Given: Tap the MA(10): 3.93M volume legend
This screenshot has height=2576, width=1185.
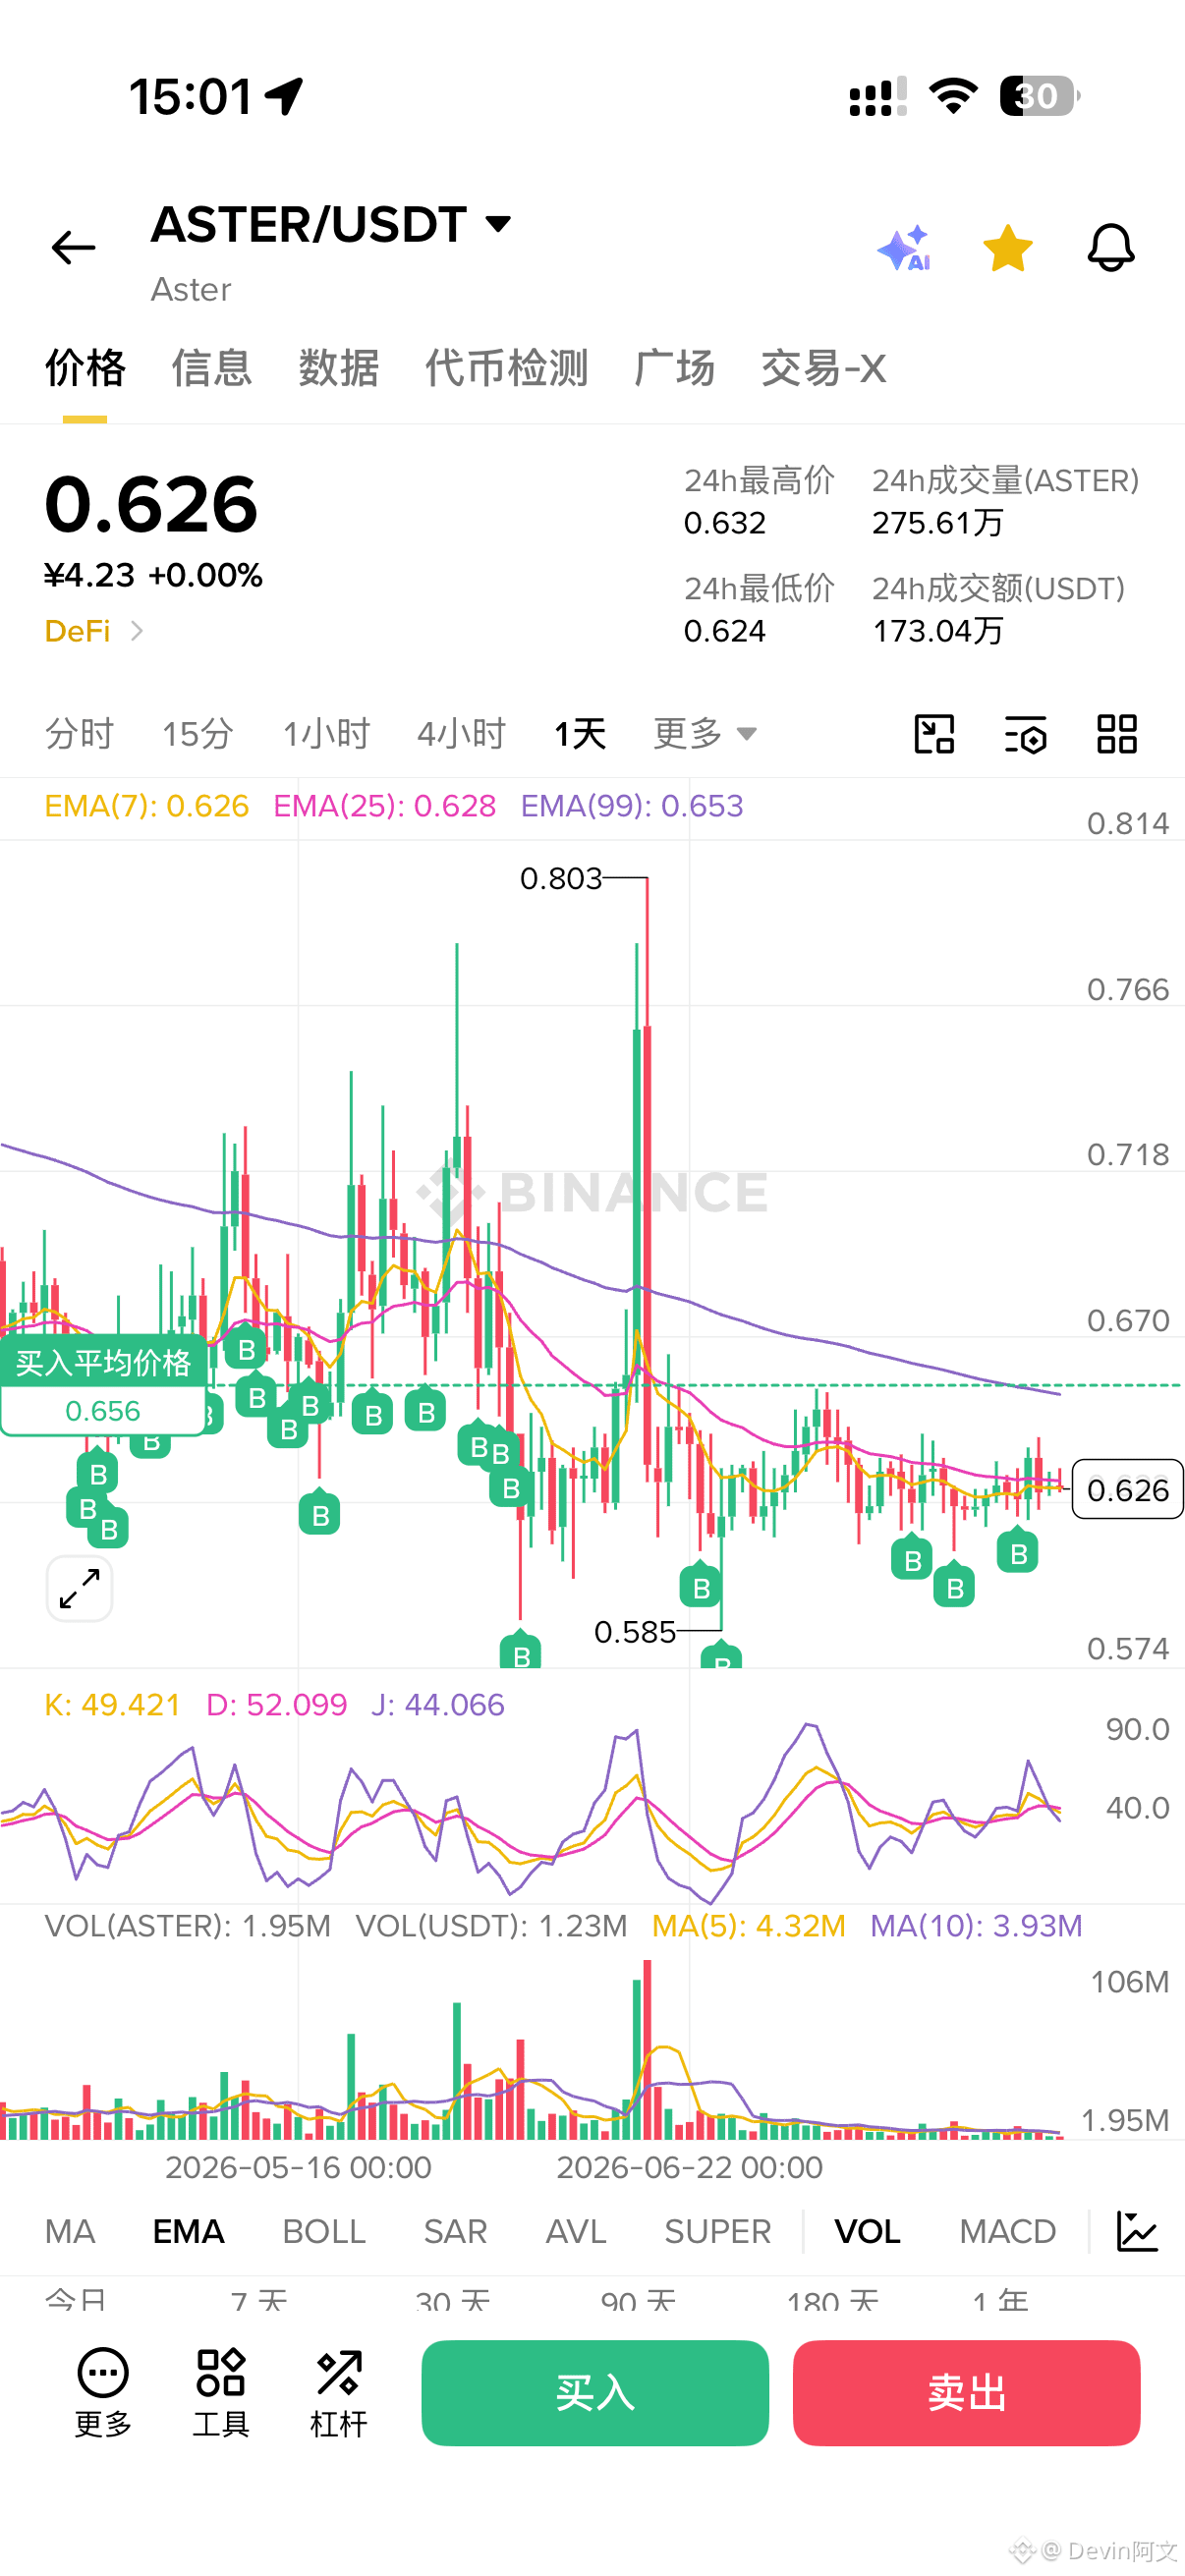Looking at the screenshot, I should point(976,1925).
